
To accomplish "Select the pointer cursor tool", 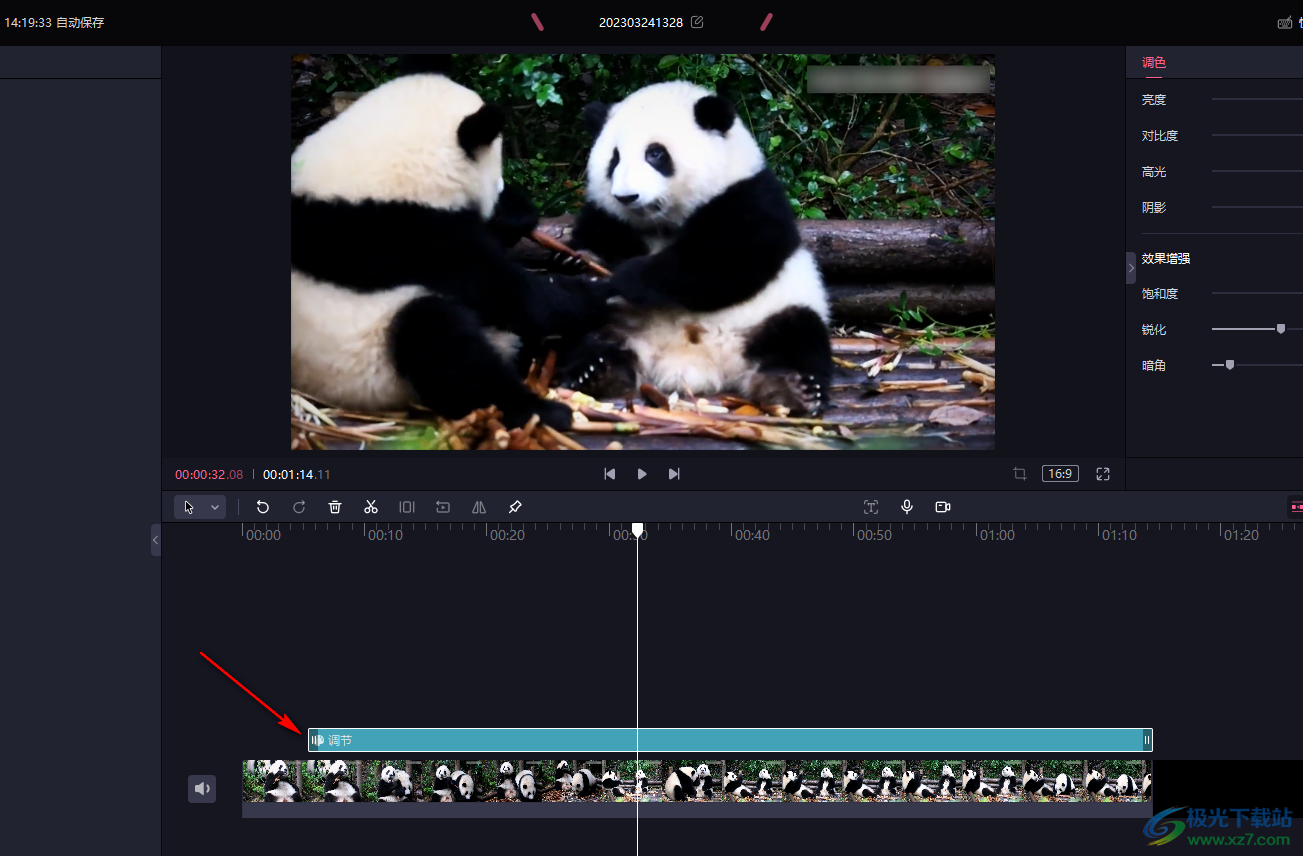I will pos(189,507).
